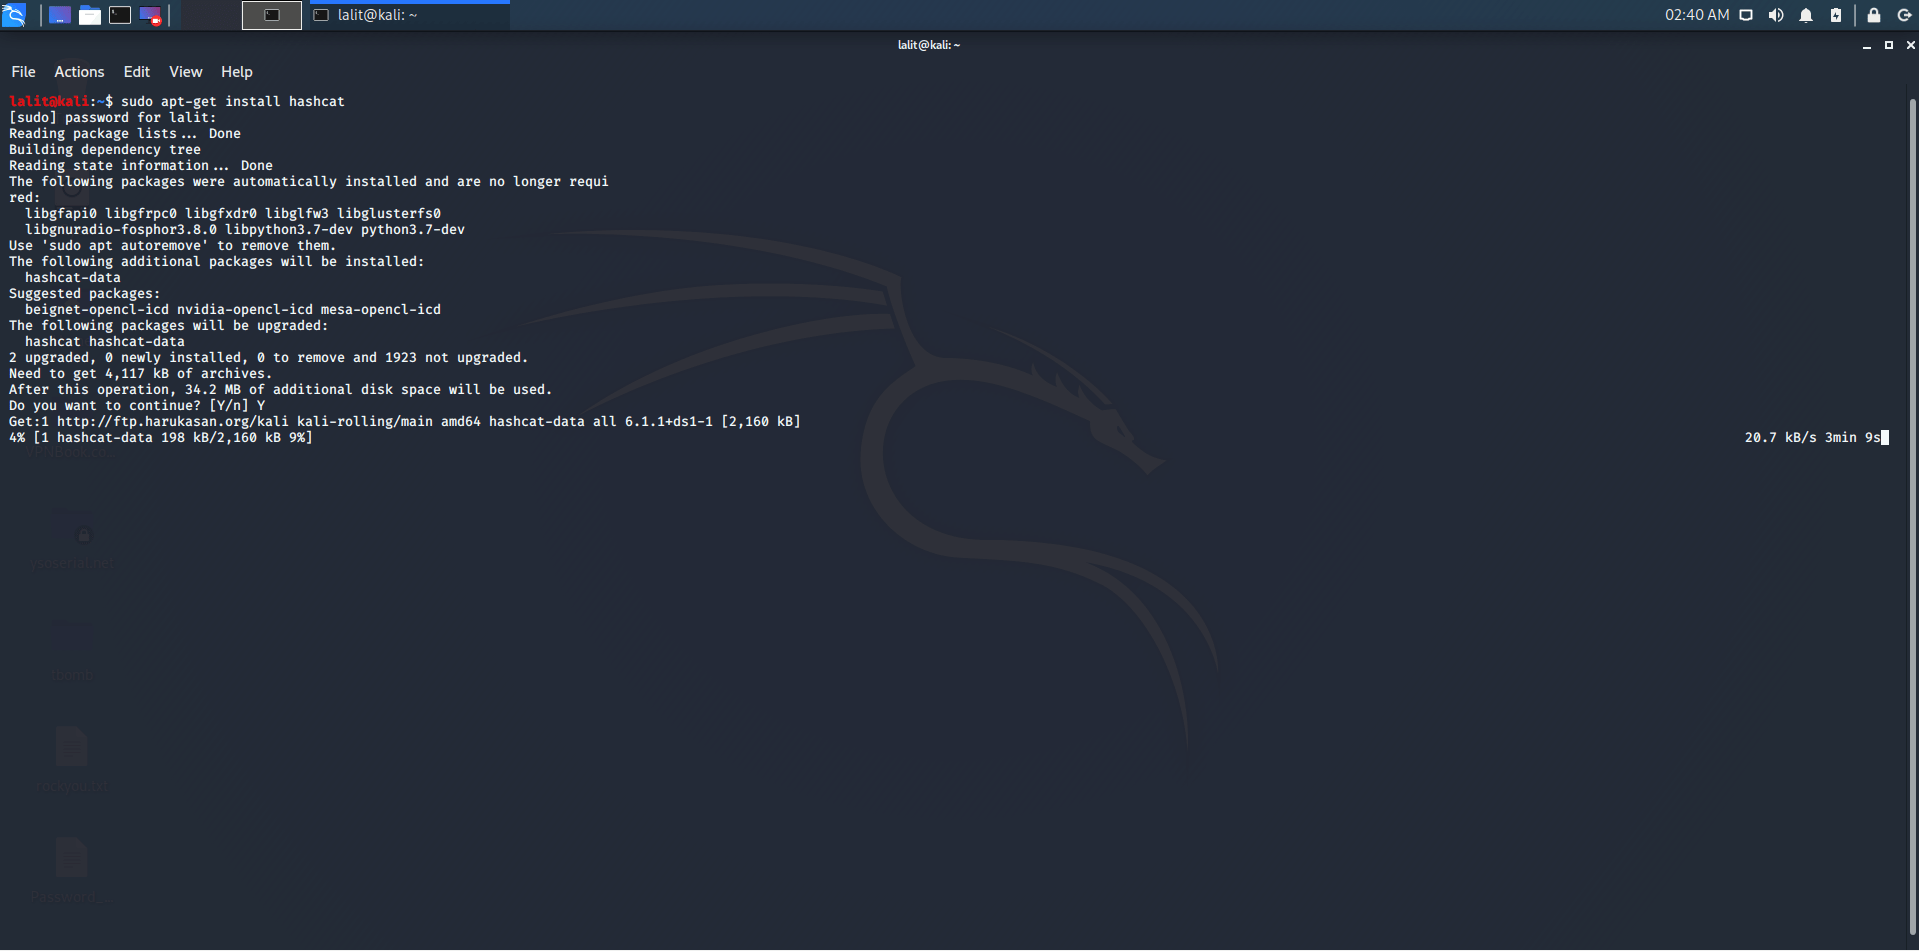This screenshot has width=1919, height=951.
Task: Click the log out icon
Action: coord(1904,15)
